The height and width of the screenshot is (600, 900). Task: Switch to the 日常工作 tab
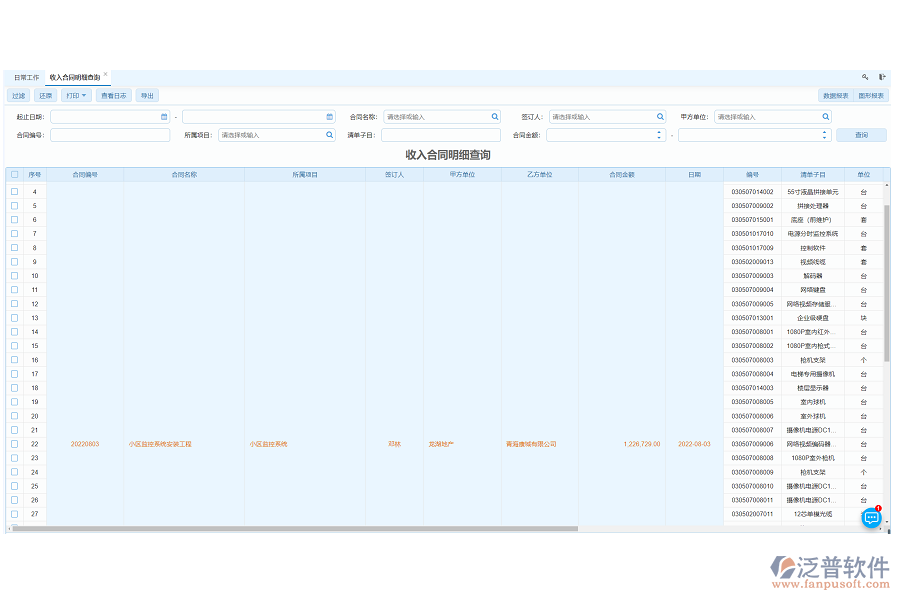pos(26,77)
